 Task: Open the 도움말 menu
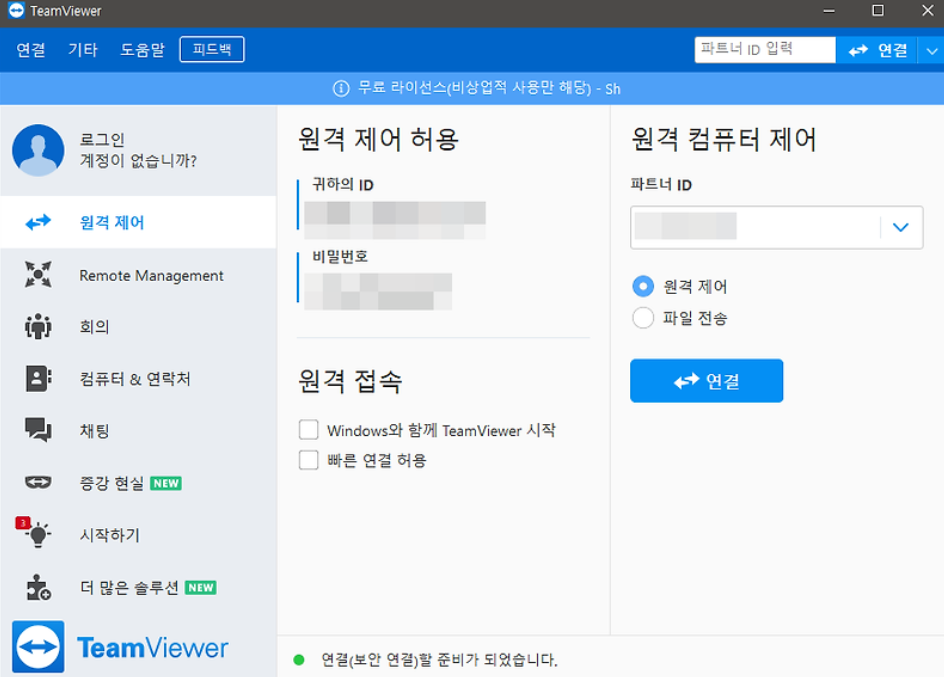[142, 49]
